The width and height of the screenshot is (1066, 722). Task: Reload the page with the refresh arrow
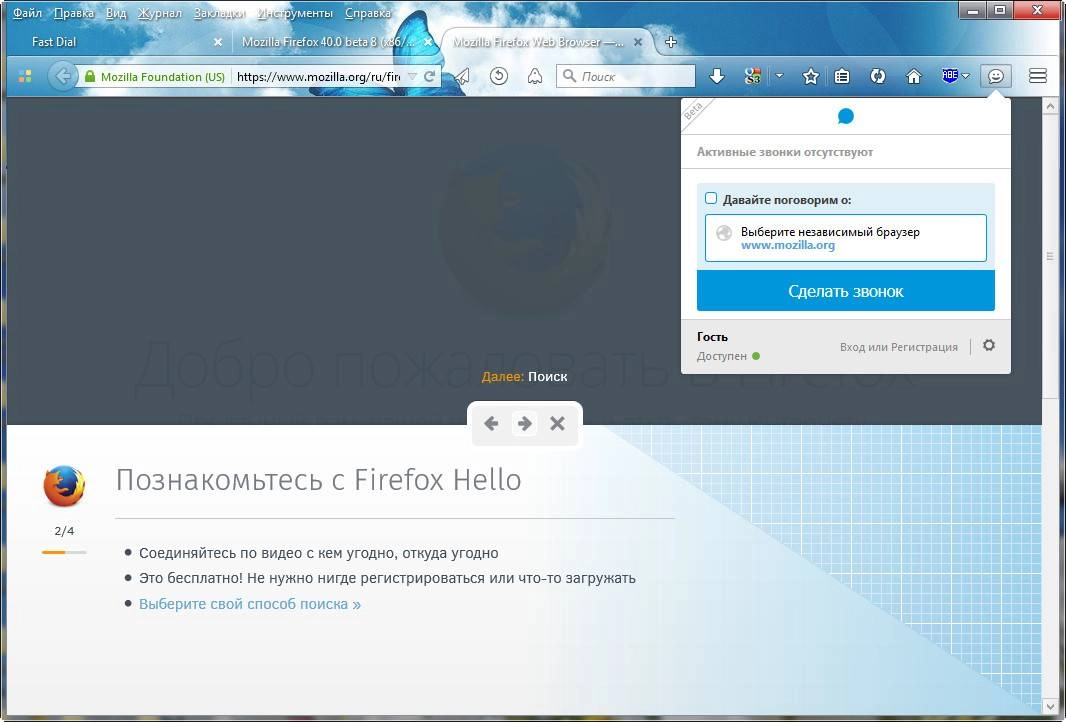[x=429, y=76]
